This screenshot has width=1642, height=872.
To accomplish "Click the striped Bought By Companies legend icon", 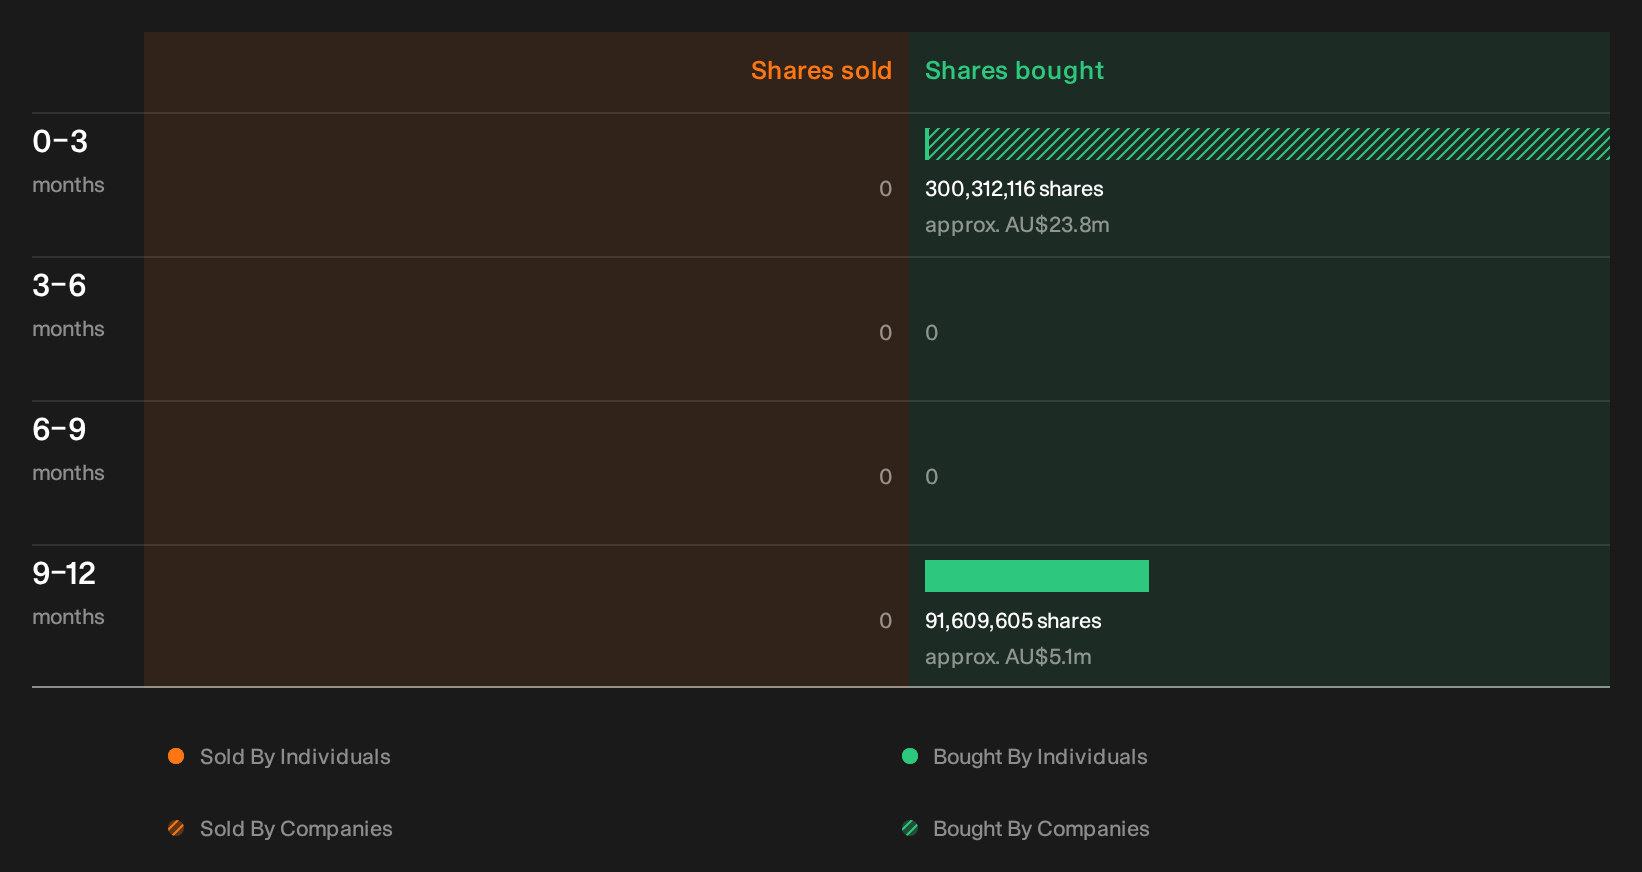I will [910, 828].
